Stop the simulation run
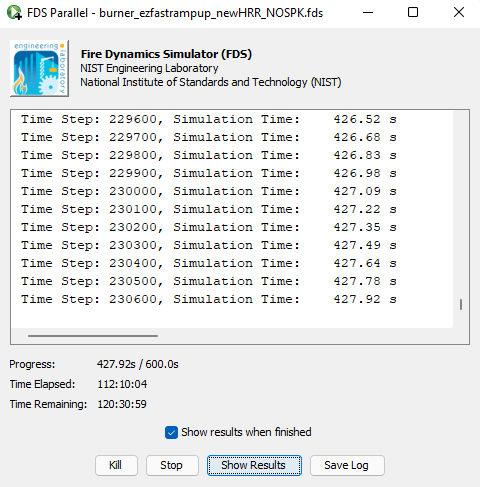The width and height of the screenshot is (480, 487). [172, 465]
